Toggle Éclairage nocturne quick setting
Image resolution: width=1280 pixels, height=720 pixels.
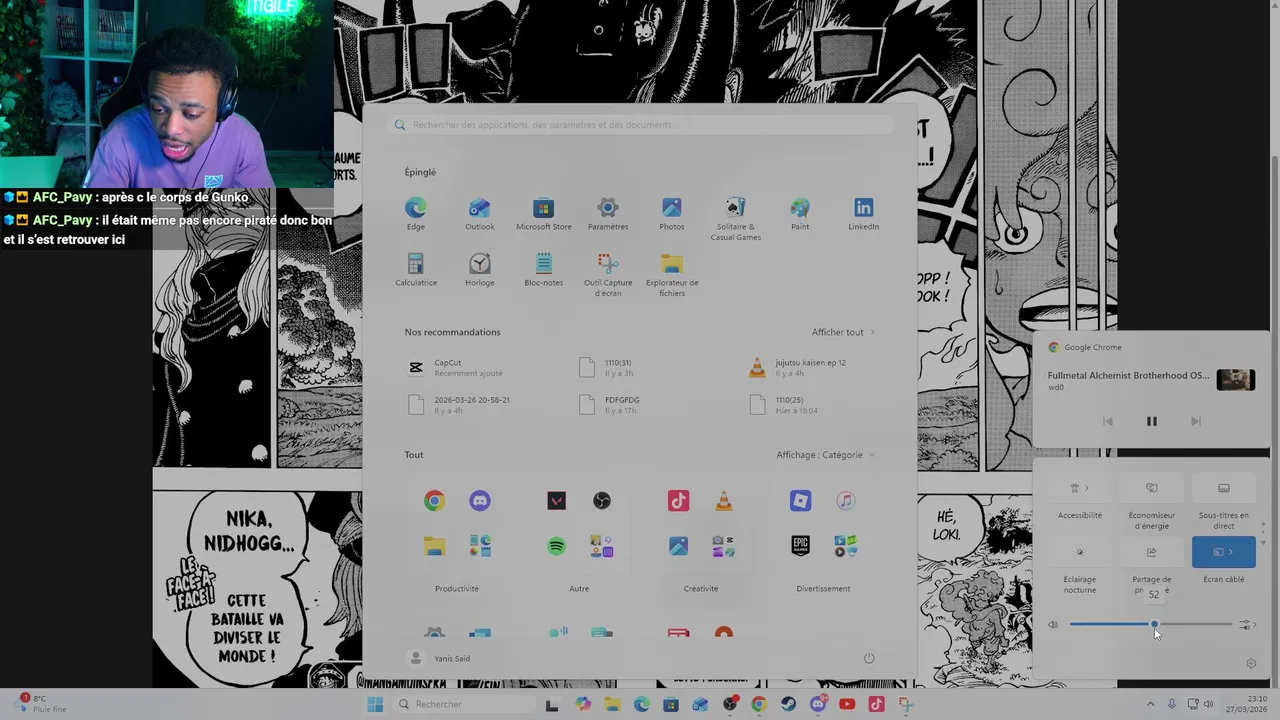click(1080, 552)
